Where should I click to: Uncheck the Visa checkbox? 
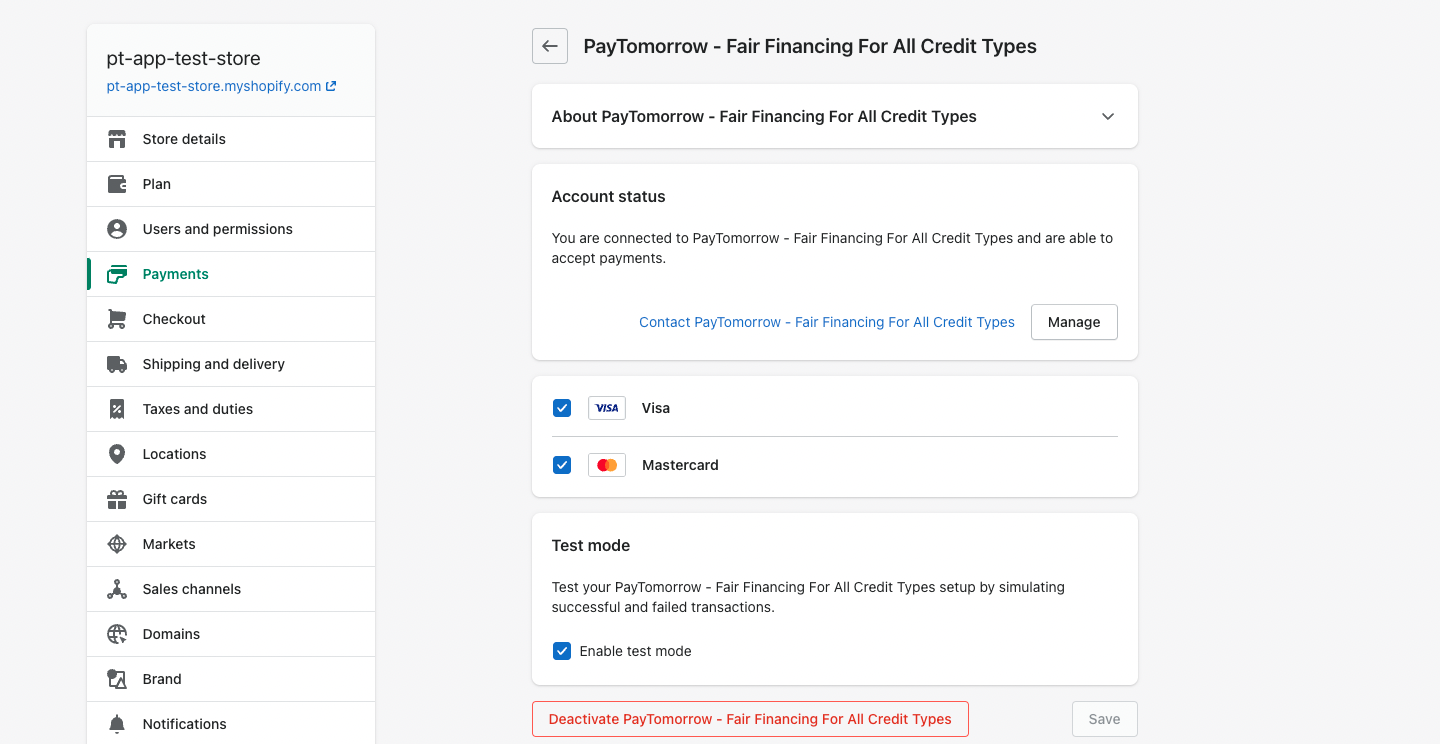pyautogui.click(x=562, y=408)
